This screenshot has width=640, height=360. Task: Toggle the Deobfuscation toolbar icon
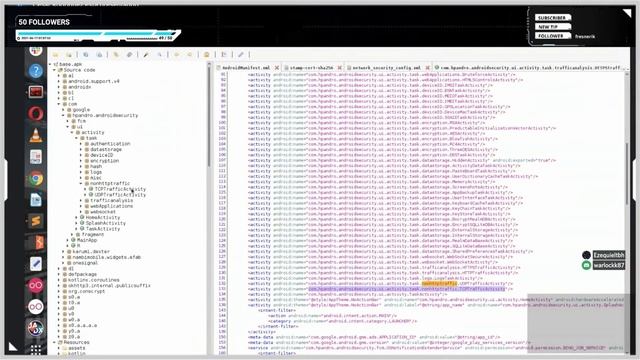[x=207, y=55]
